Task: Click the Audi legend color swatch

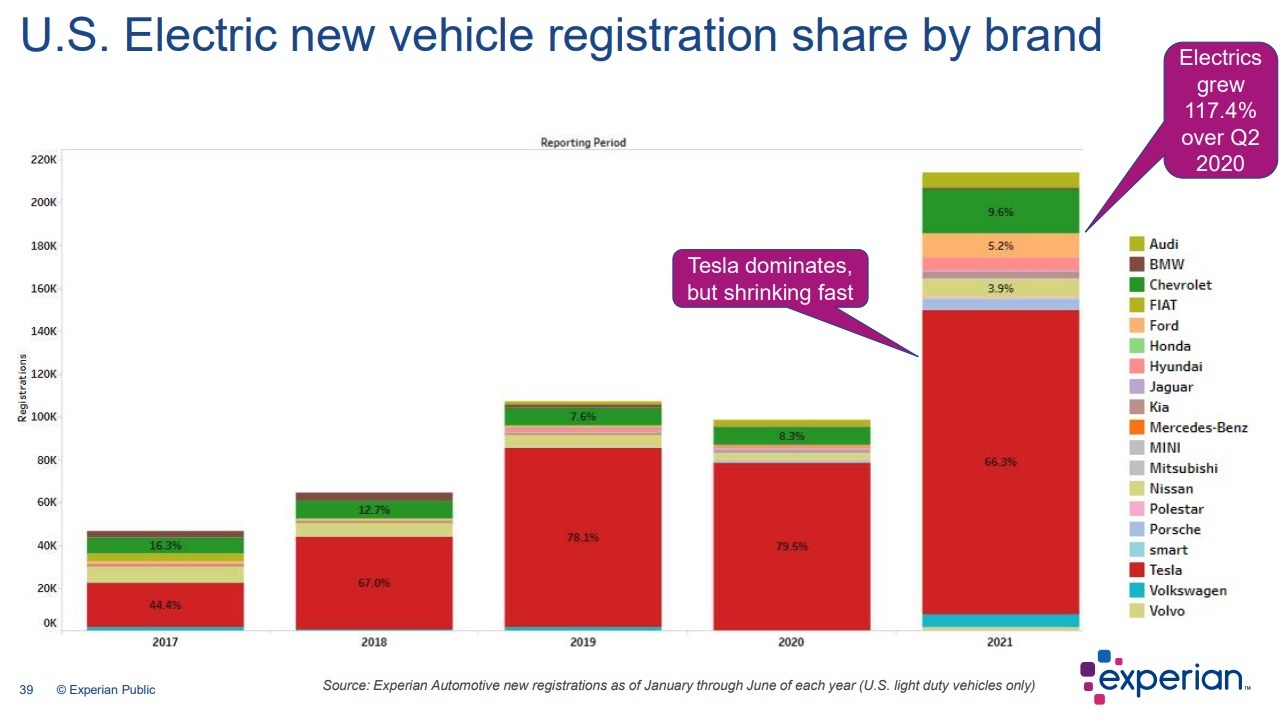Action: tap(1136, 244)
